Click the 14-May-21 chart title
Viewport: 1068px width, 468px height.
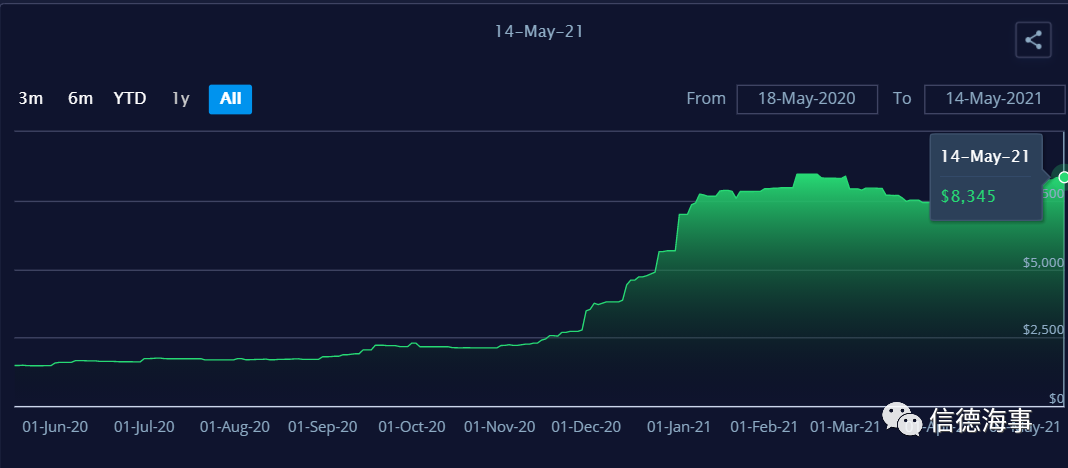539,32
